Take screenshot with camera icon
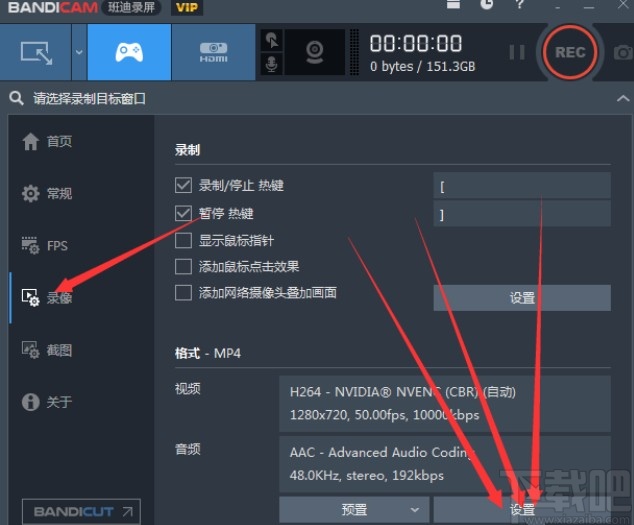 623,53
